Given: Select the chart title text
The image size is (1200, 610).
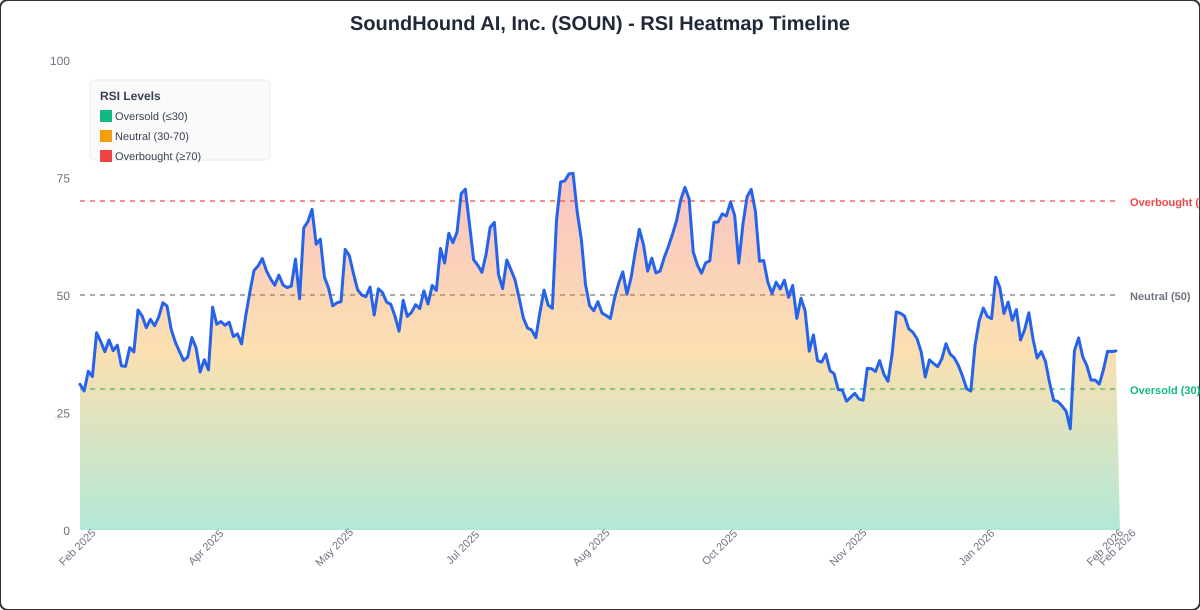Looking at the screenshot, I should pos(600,23).
